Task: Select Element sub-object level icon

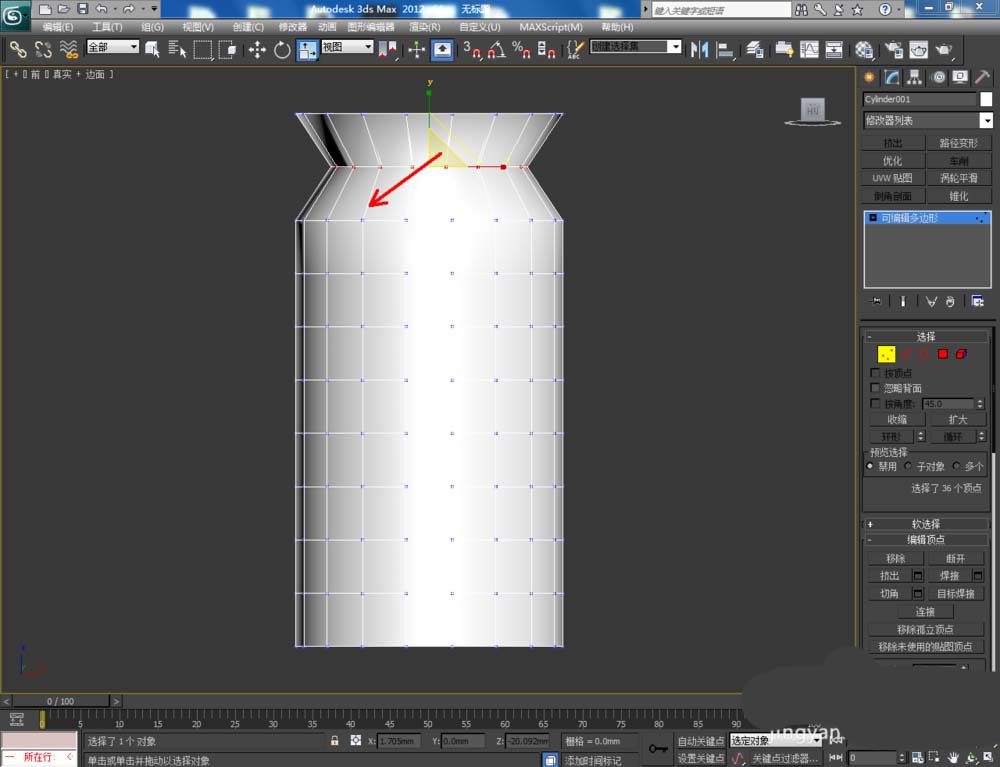Action: [x=961, y=354]
